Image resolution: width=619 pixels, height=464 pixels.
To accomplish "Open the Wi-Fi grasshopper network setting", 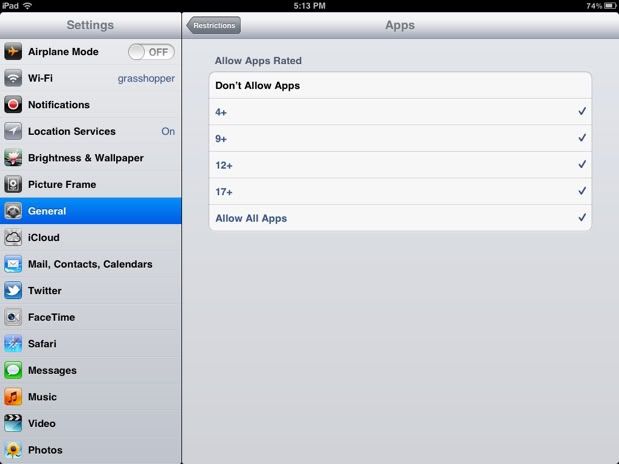I will (91, 78).
